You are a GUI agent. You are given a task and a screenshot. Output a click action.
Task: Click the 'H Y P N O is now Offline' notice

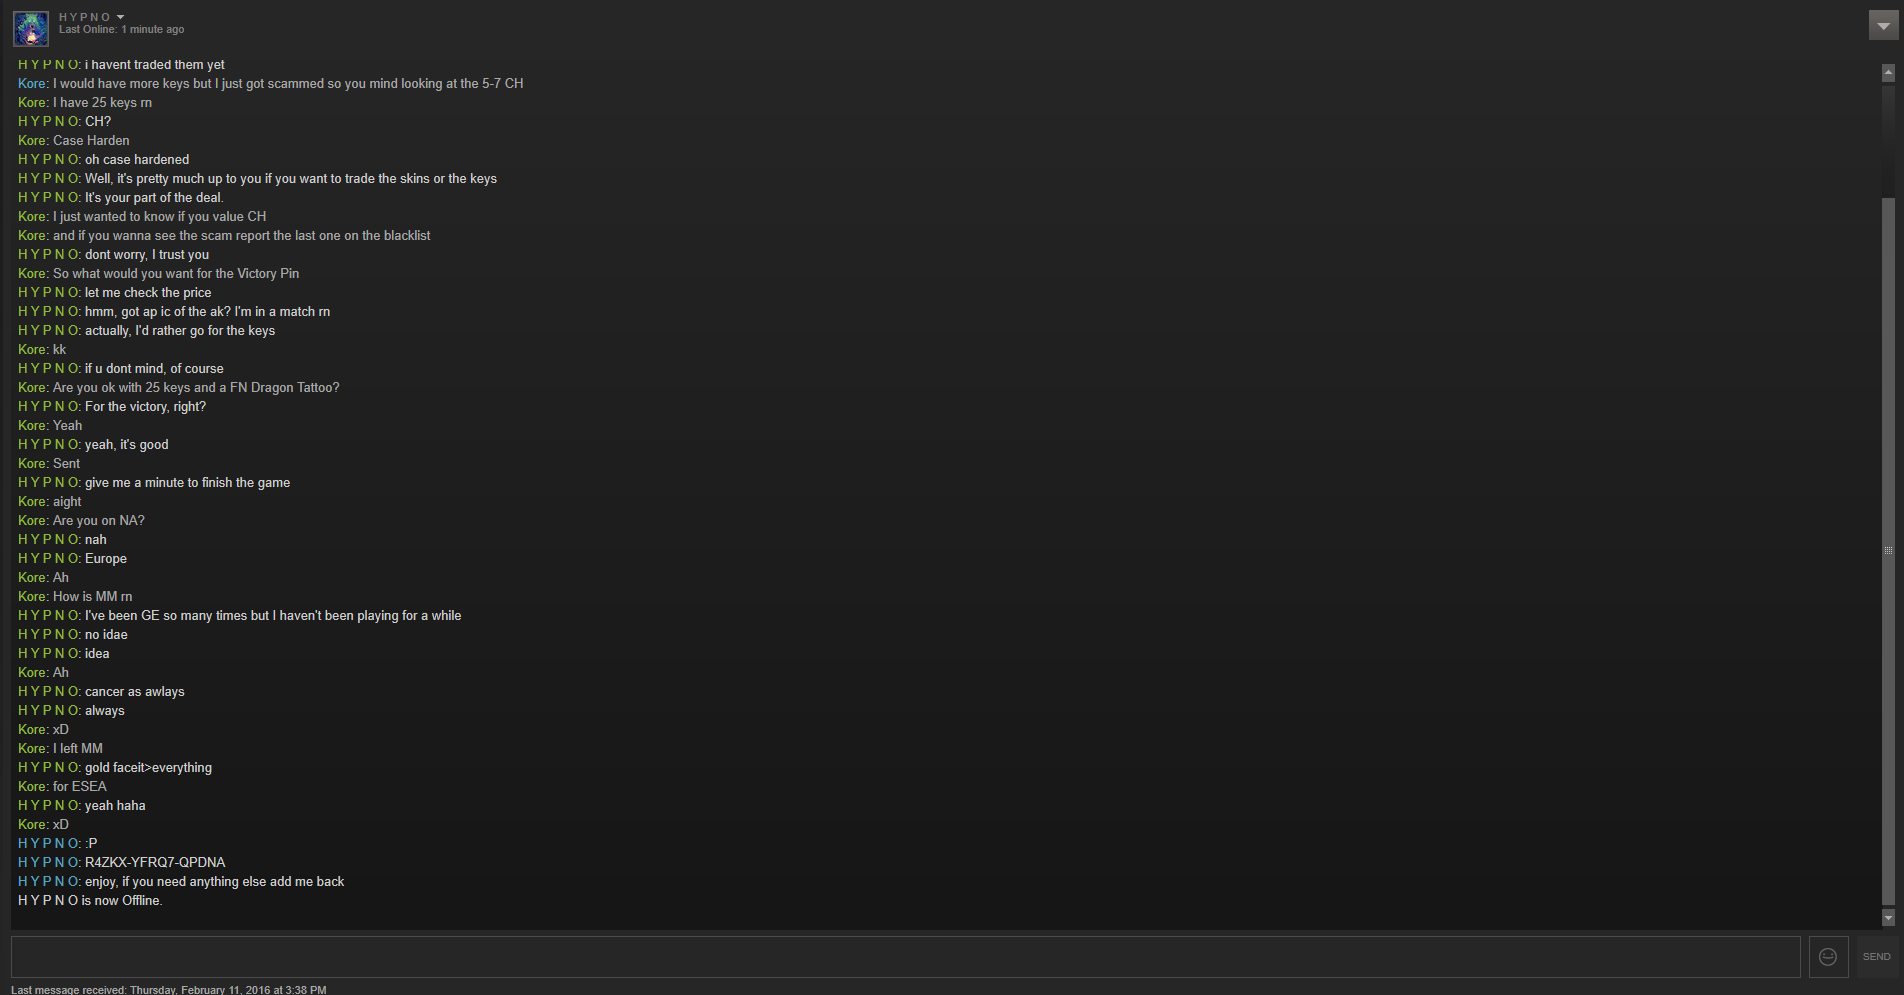coord(90,900)
